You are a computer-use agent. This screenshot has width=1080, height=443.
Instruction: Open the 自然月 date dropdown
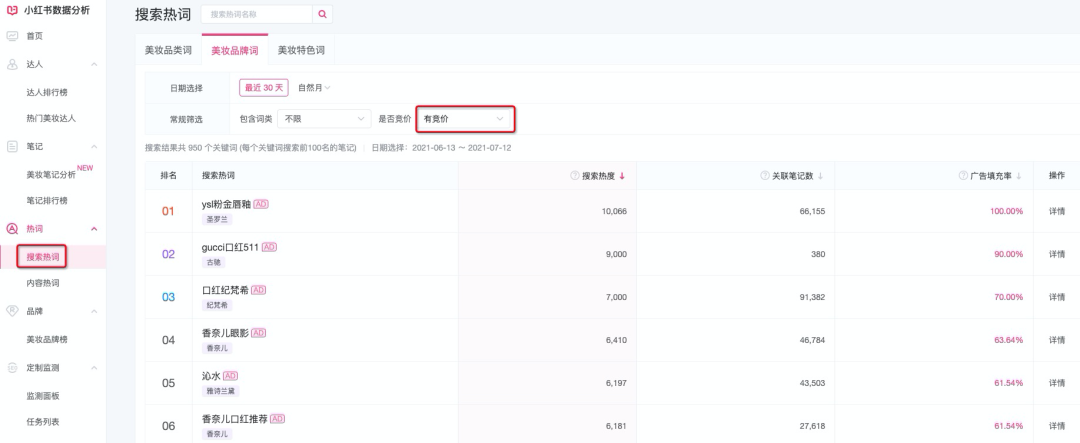point(314,87)
